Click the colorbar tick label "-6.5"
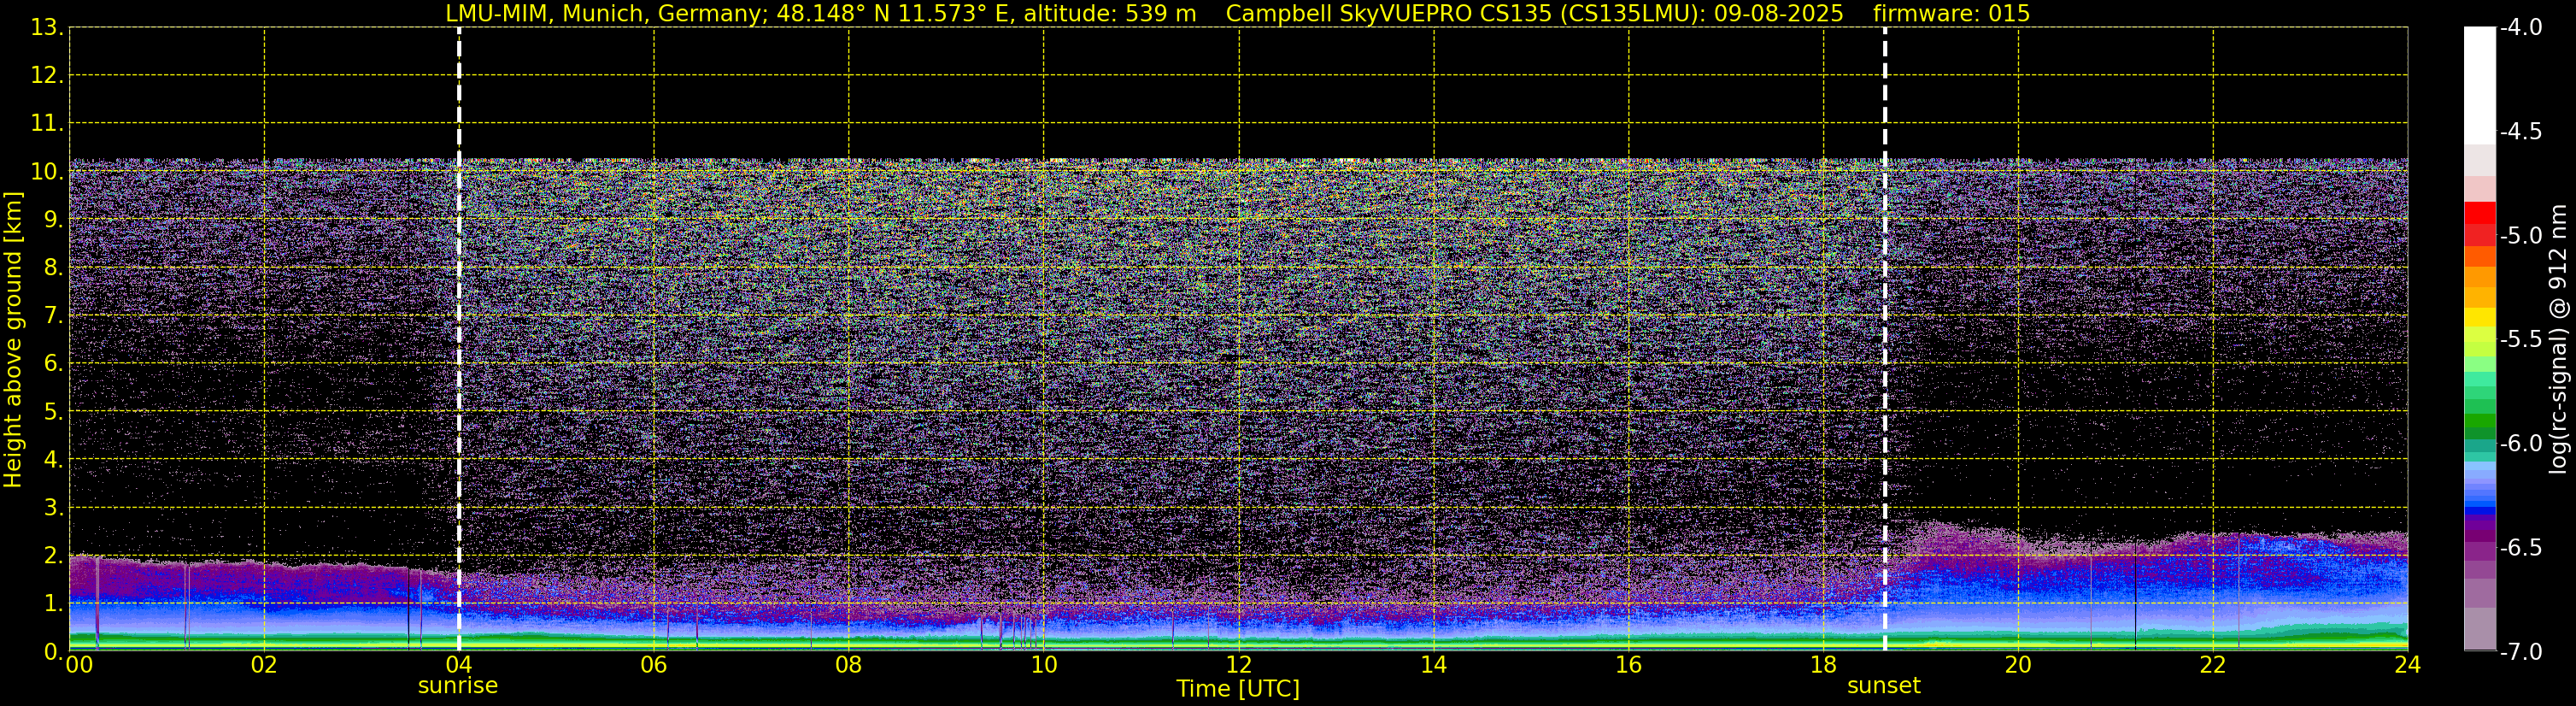The height and width of the screenshot is (706, 2576). point(2520,548)
